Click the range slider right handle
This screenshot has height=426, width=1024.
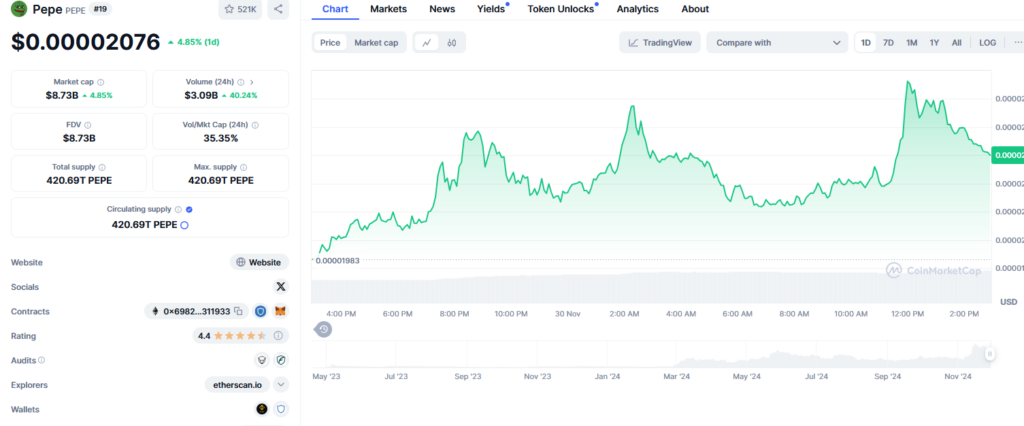coord(990,354)
